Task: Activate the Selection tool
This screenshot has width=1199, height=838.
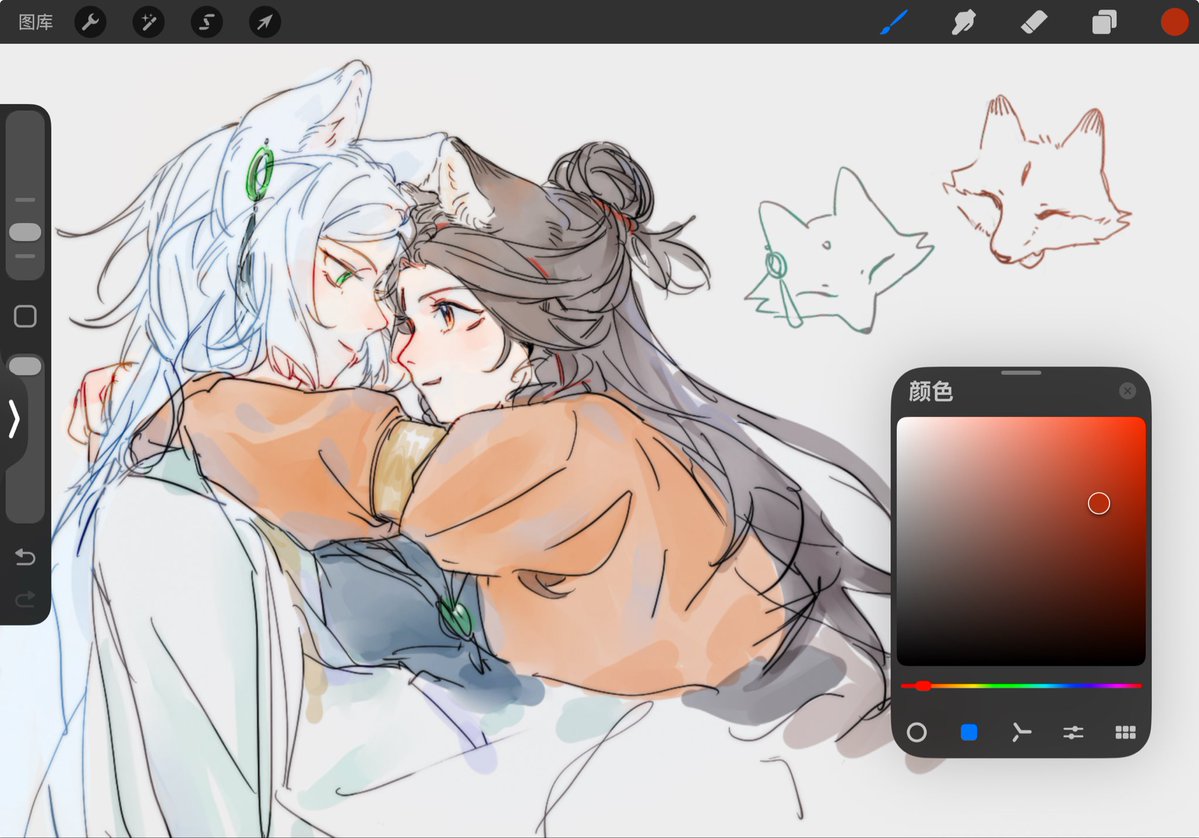Action: 206,22
